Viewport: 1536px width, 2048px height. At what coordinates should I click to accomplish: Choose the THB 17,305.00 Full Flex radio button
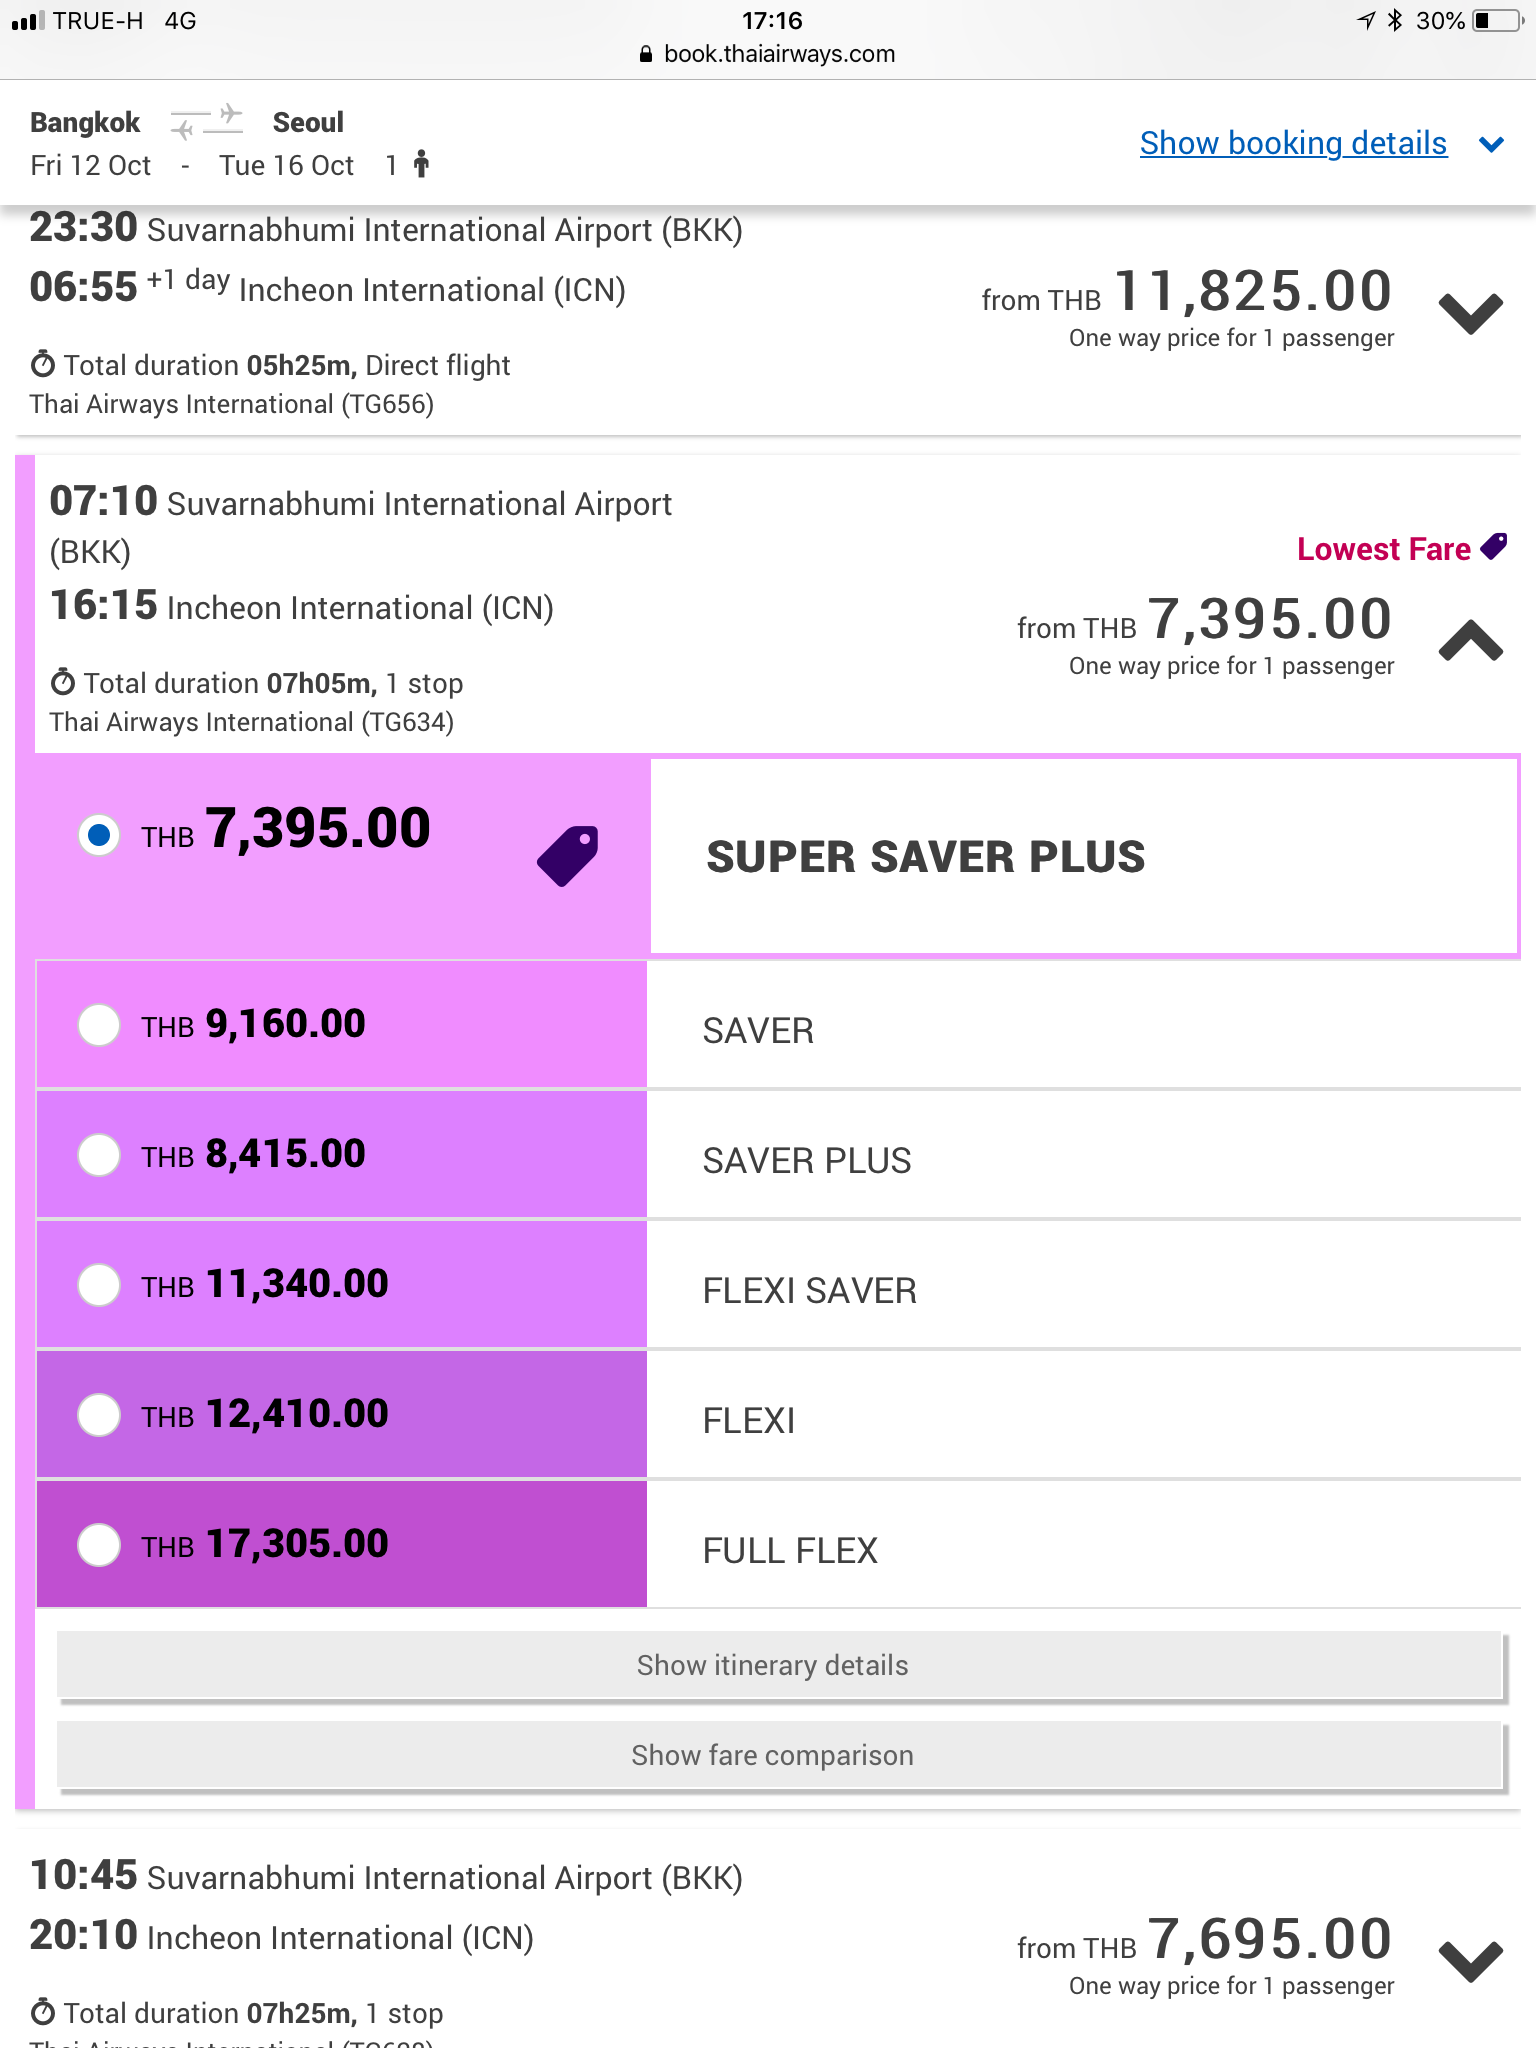click(99, 1545)
